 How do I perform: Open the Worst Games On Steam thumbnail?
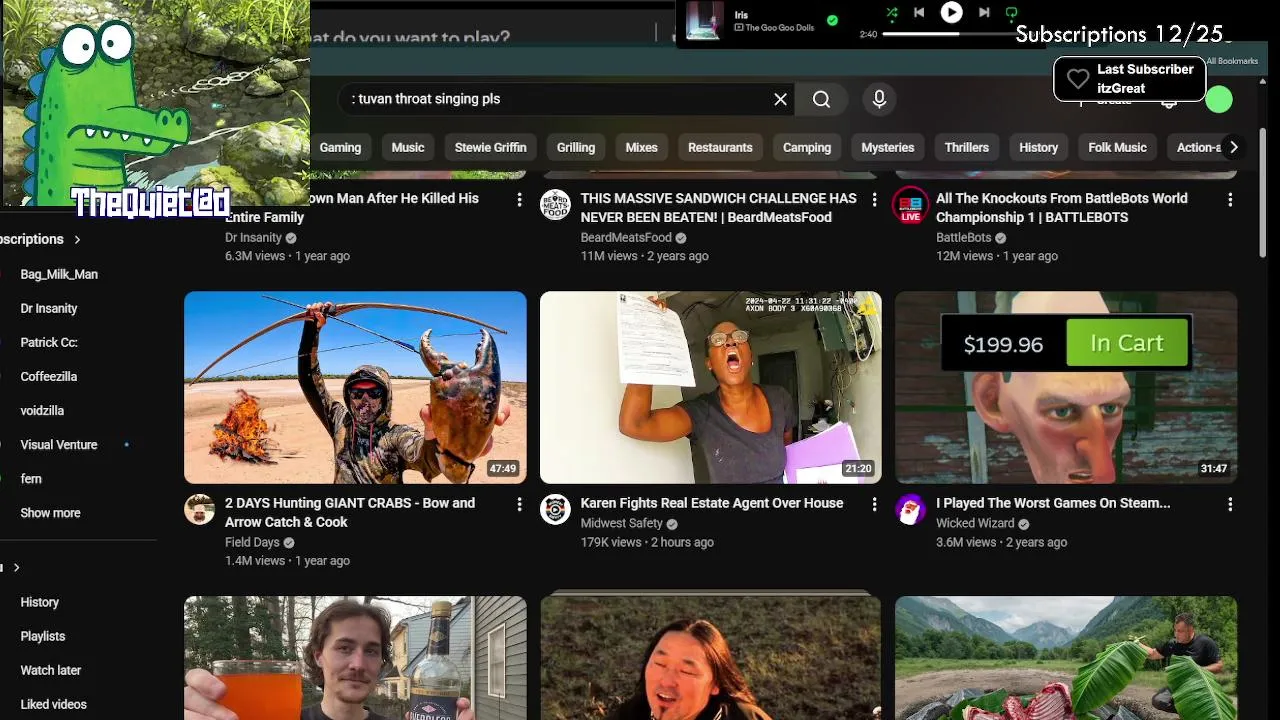click(x=1066, y=387)
